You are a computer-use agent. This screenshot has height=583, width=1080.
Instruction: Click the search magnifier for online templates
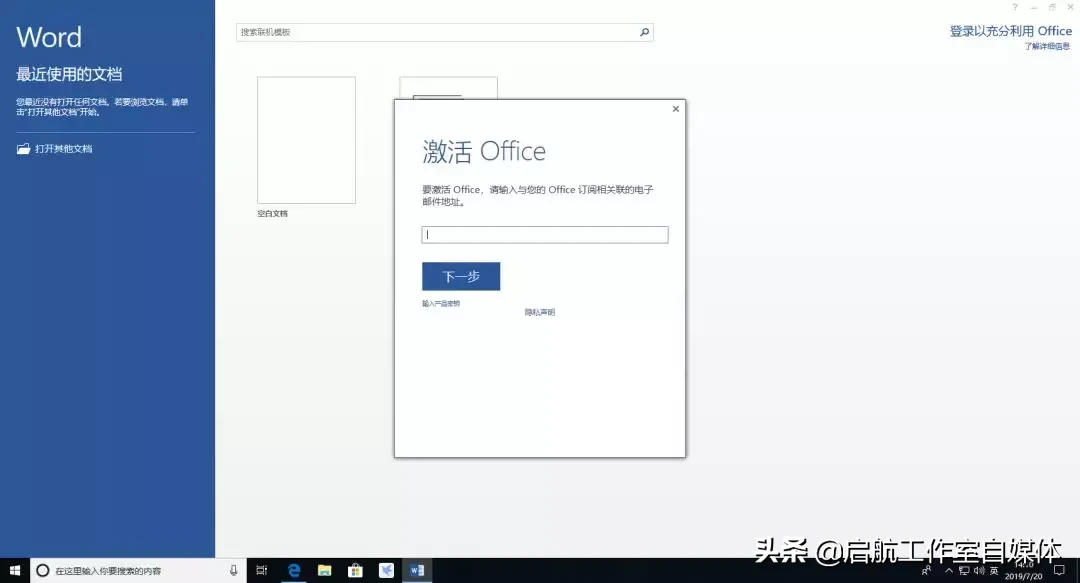pyautogui.click(x=645, y=32)
